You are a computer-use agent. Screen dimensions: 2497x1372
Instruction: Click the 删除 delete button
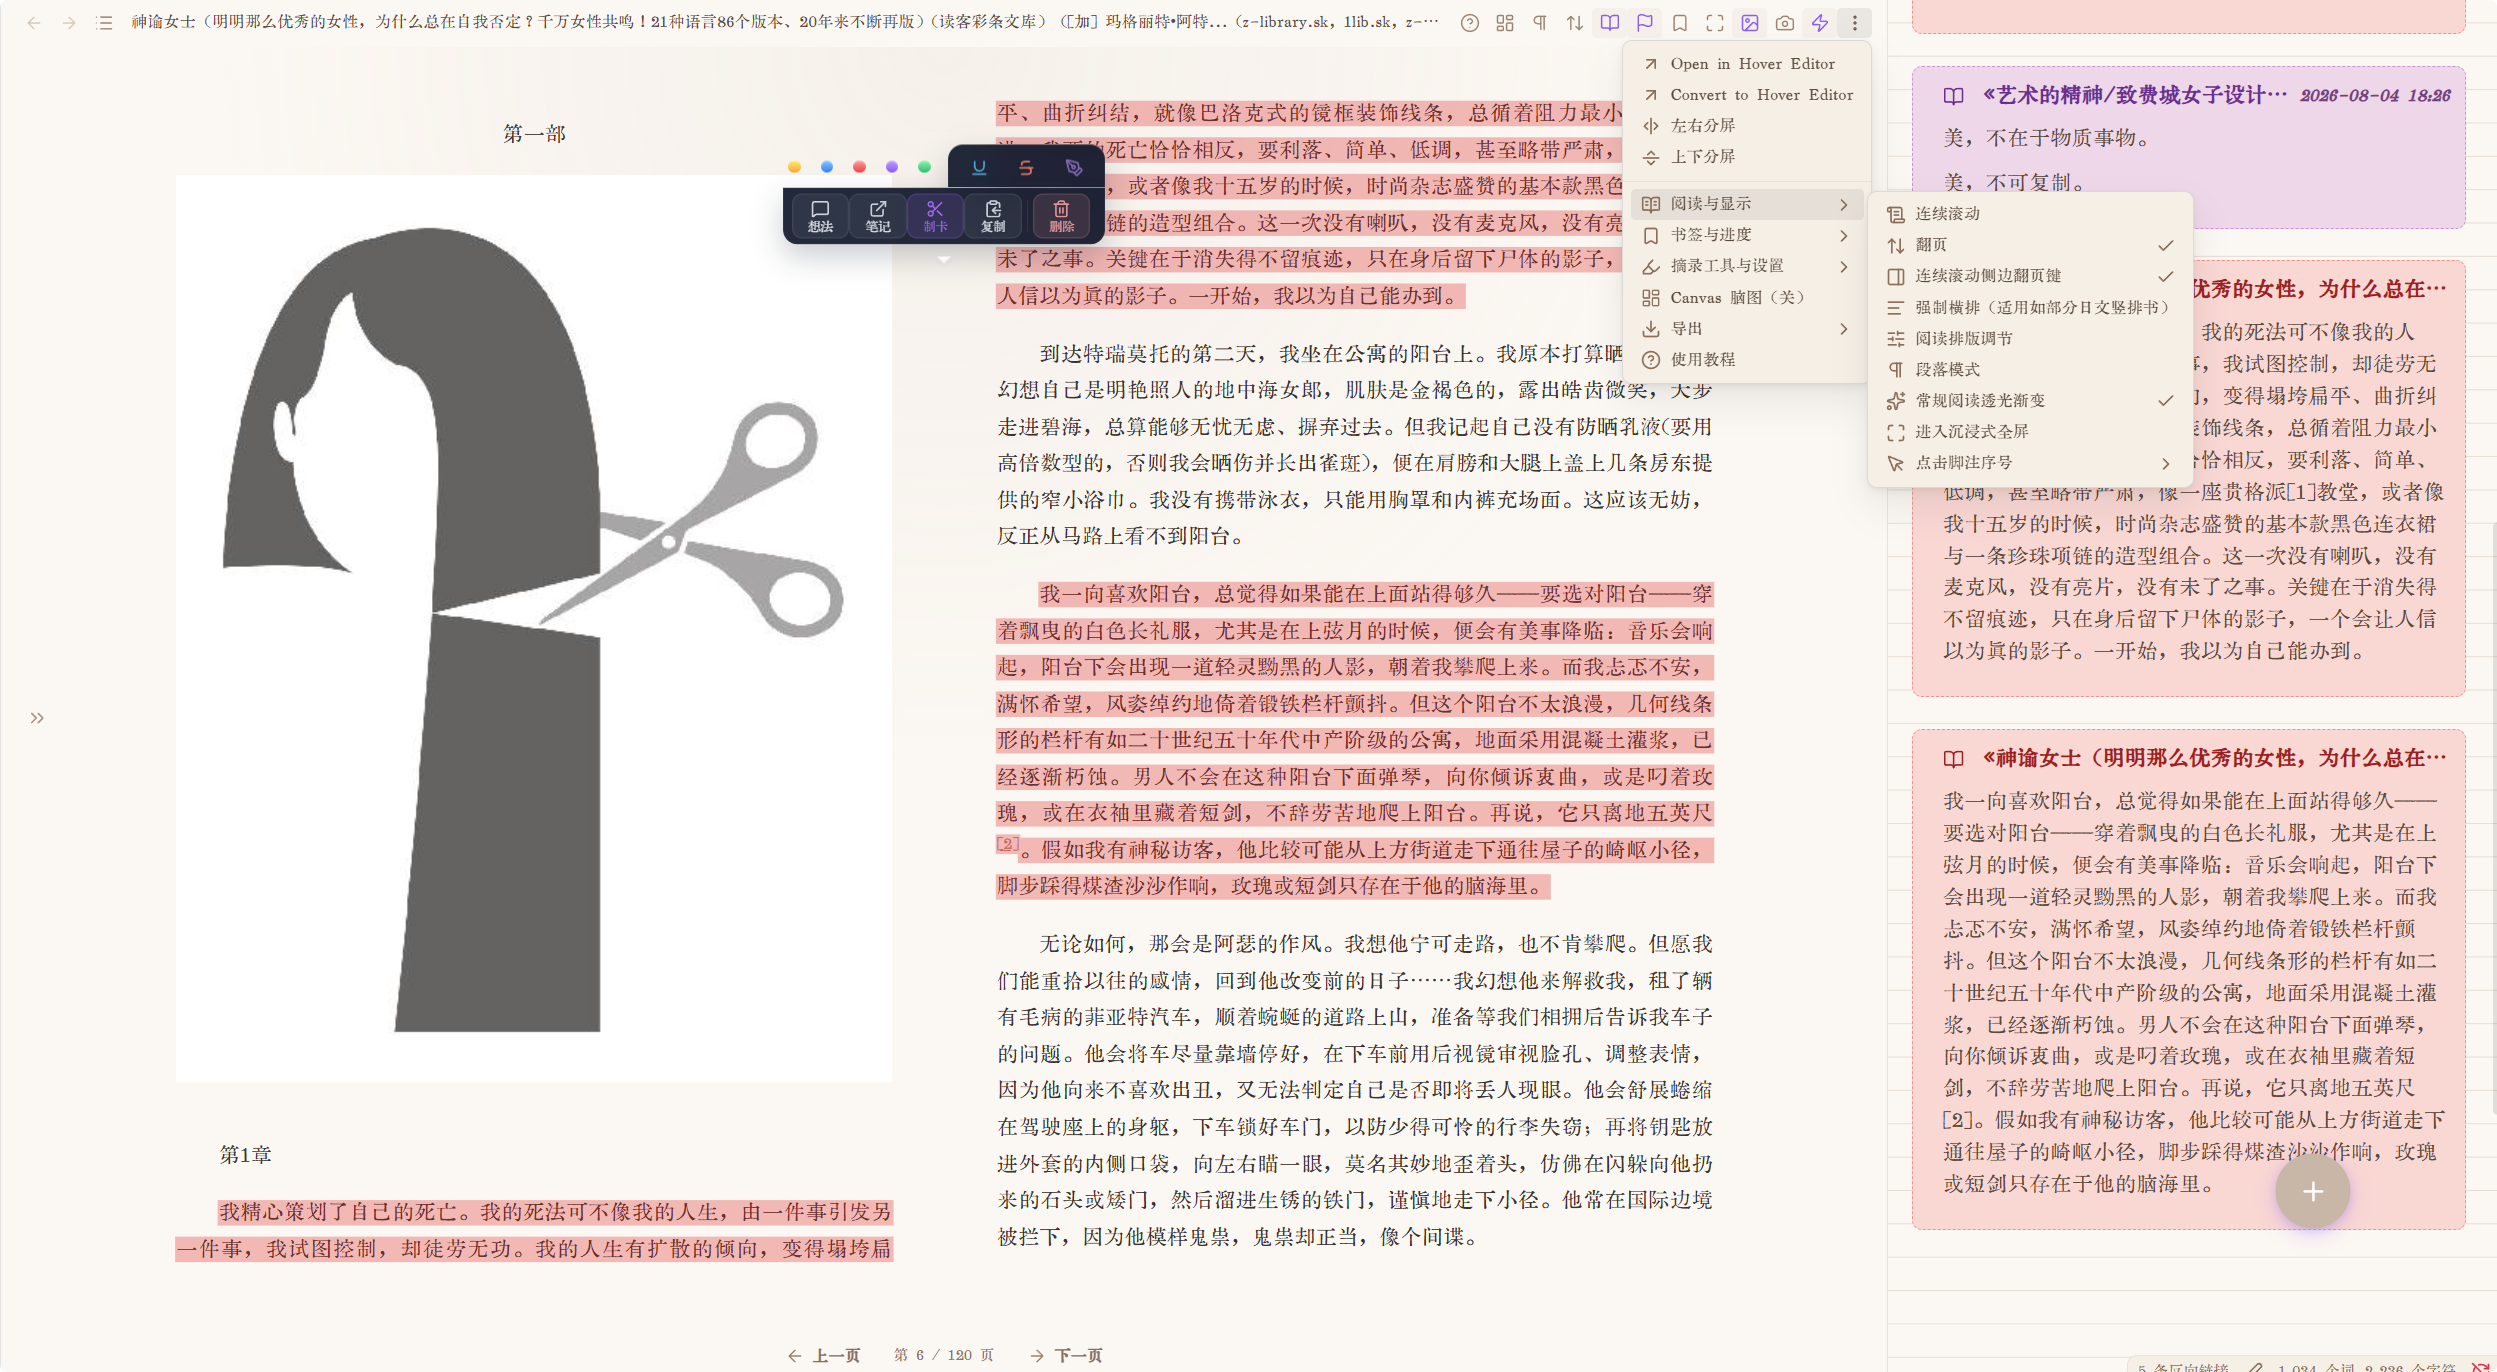[x=1061, y=216]
